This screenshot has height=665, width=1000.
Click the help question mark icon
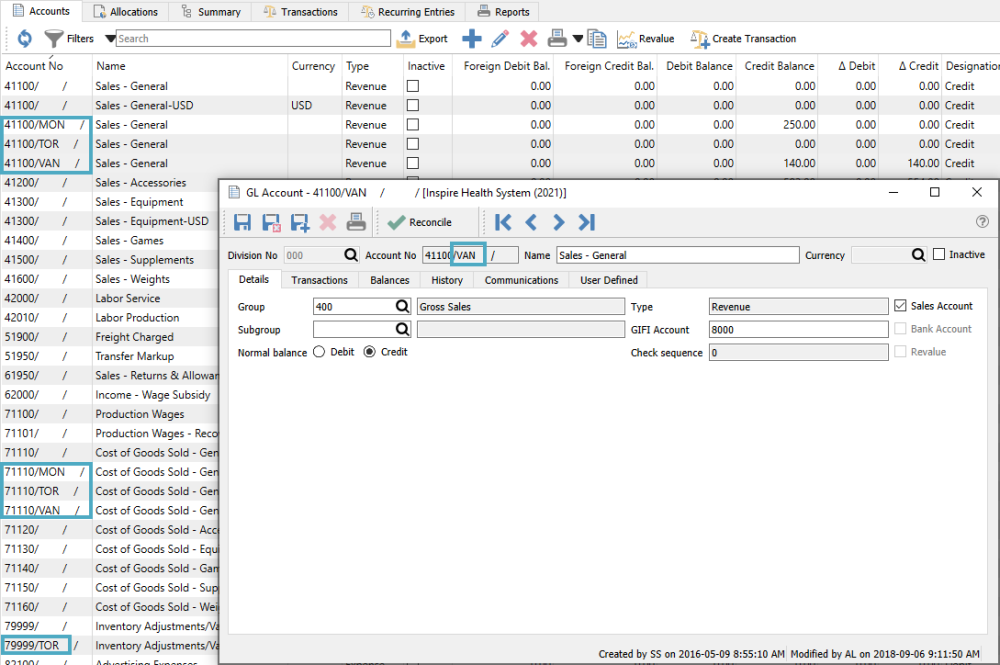coord(982,222)
